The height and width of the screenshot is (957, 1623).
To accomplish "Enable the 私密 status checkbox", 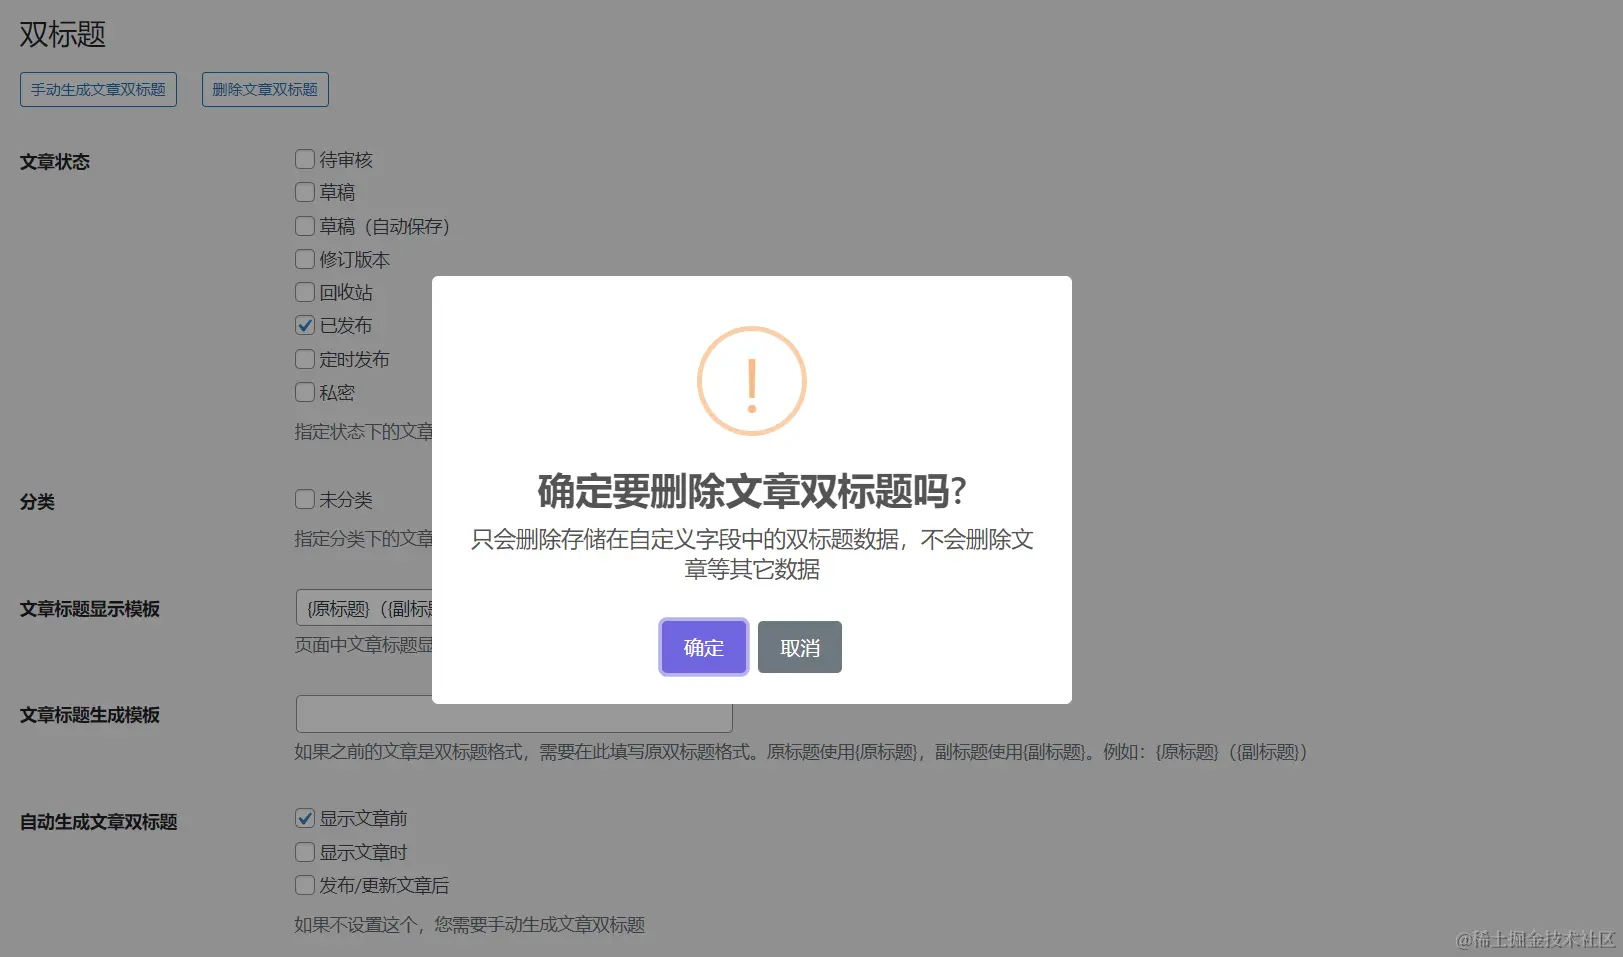I will 304,392.
